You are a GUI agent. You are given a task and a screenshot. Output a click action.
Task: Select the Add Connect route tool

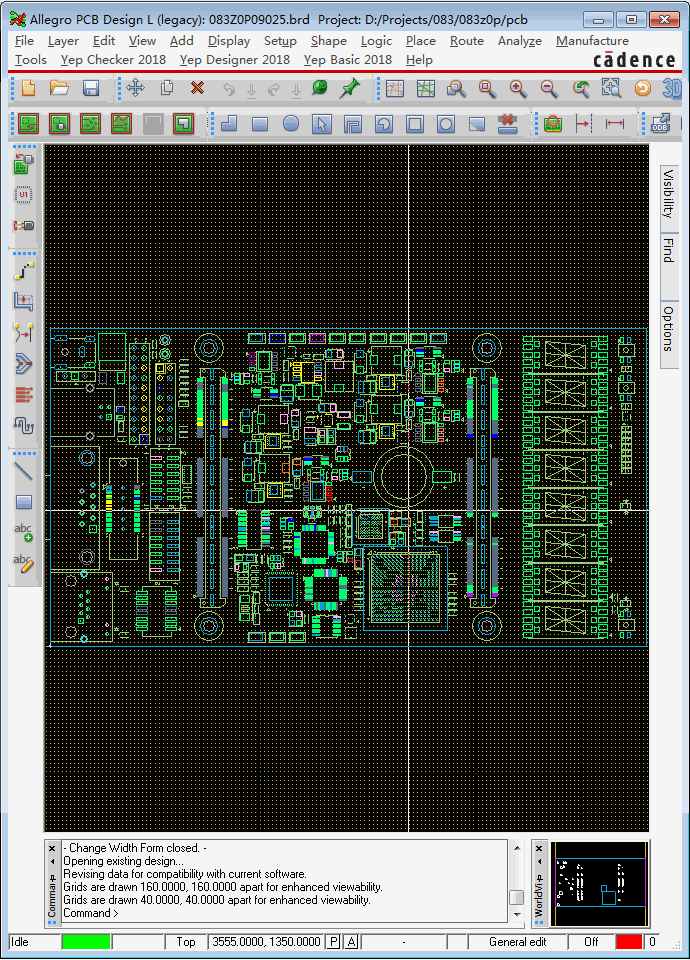(24, 271)
